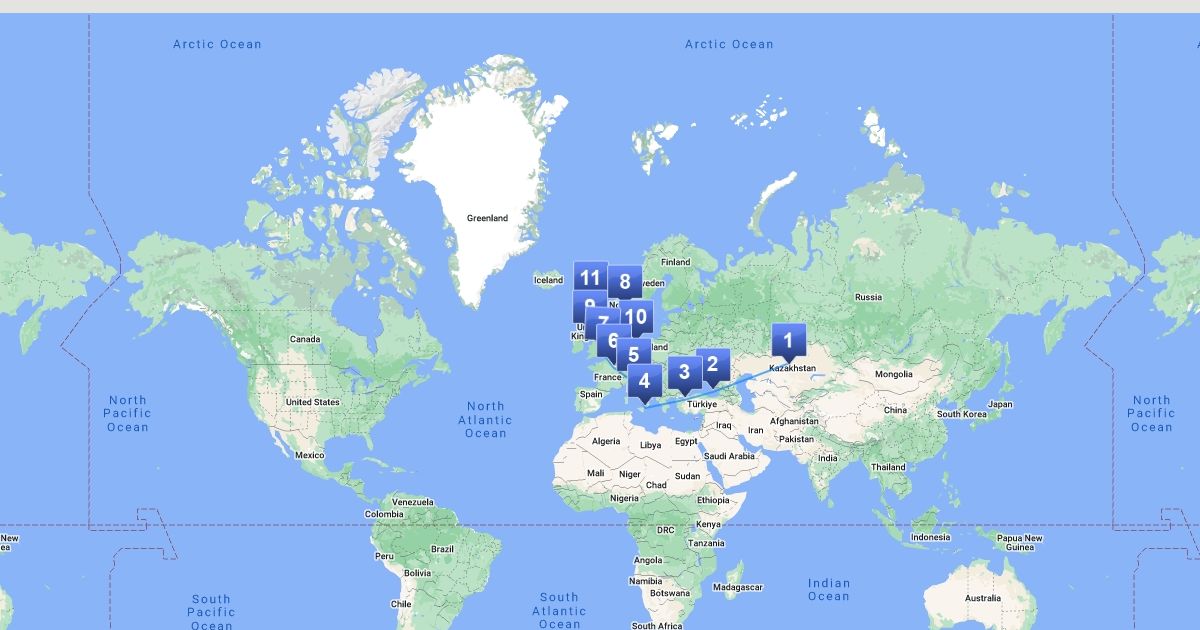Image resolution: width=1200 pixels, height=630 pixels.
Task: Click the South Korea label
Action: pos(962,414)
